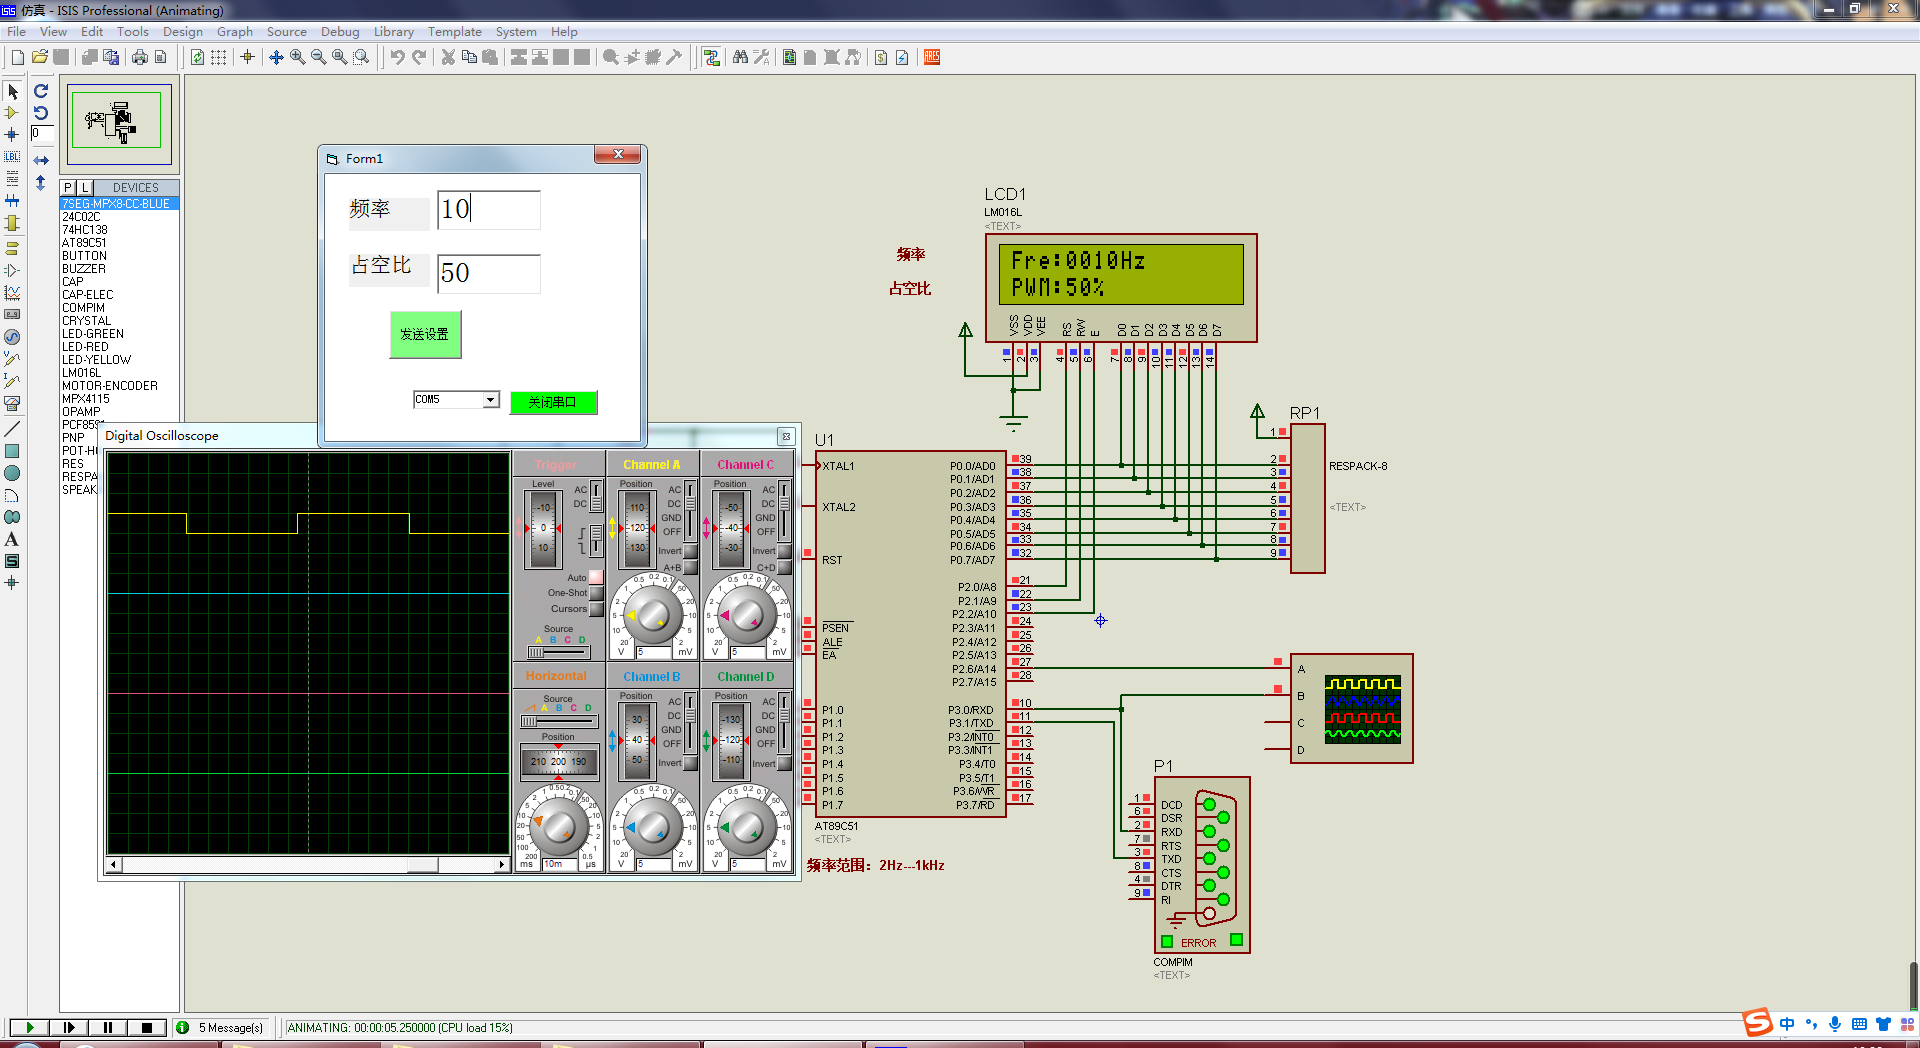Click the trigger Source A-B-C-D slider
Screen dimensions: 1920x1048
coord(559,652)
